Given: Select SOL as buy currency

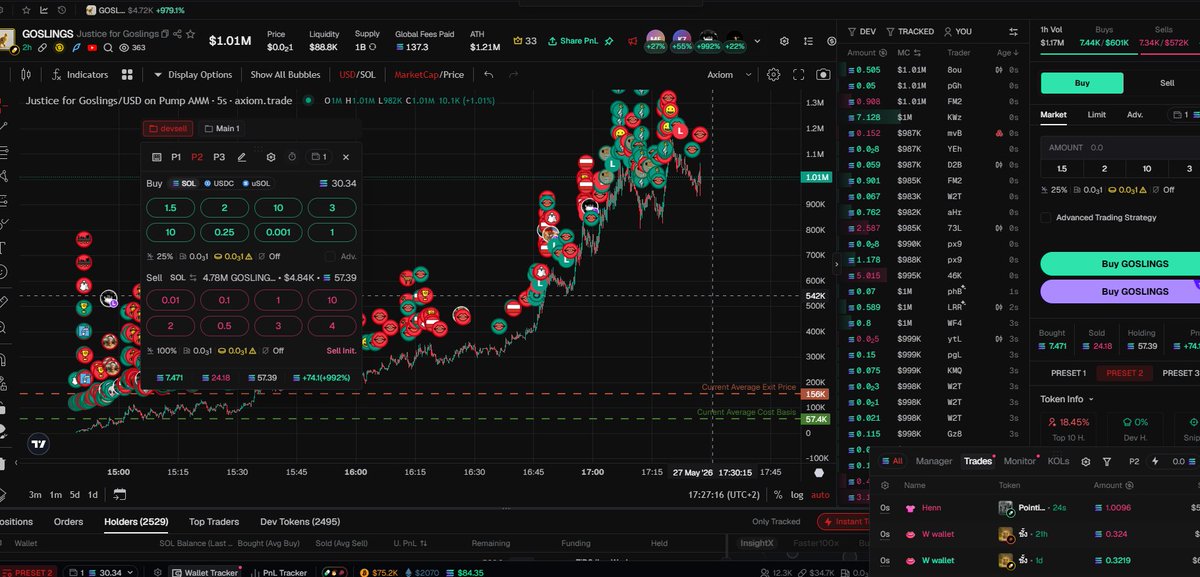Looking at the screenshot, I should tap(184, 184).
